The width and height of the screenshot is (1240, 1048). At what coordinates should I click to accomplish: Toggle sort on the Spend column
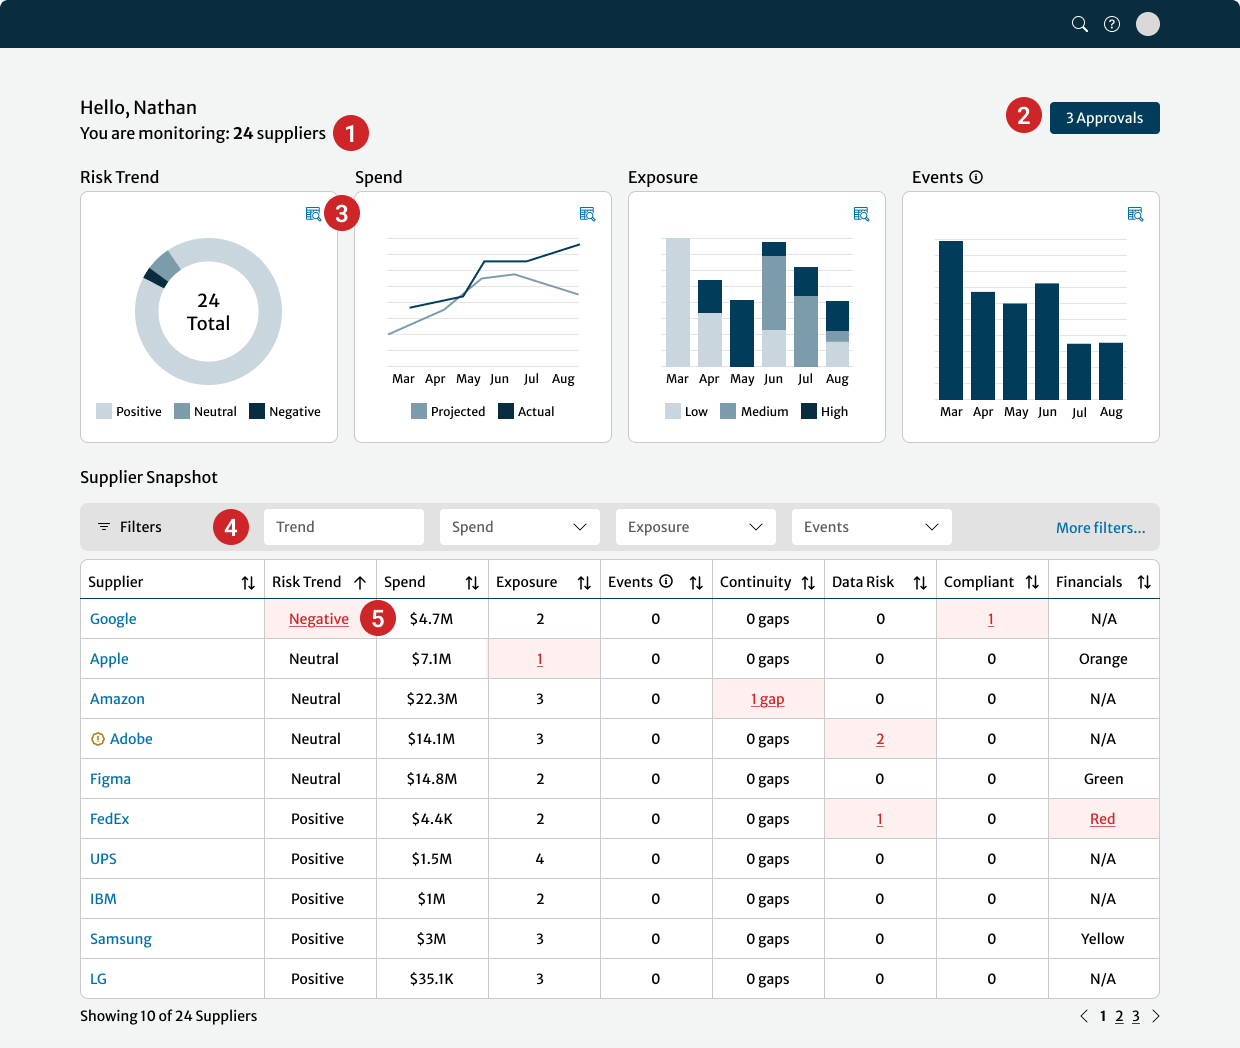[471, 581]
